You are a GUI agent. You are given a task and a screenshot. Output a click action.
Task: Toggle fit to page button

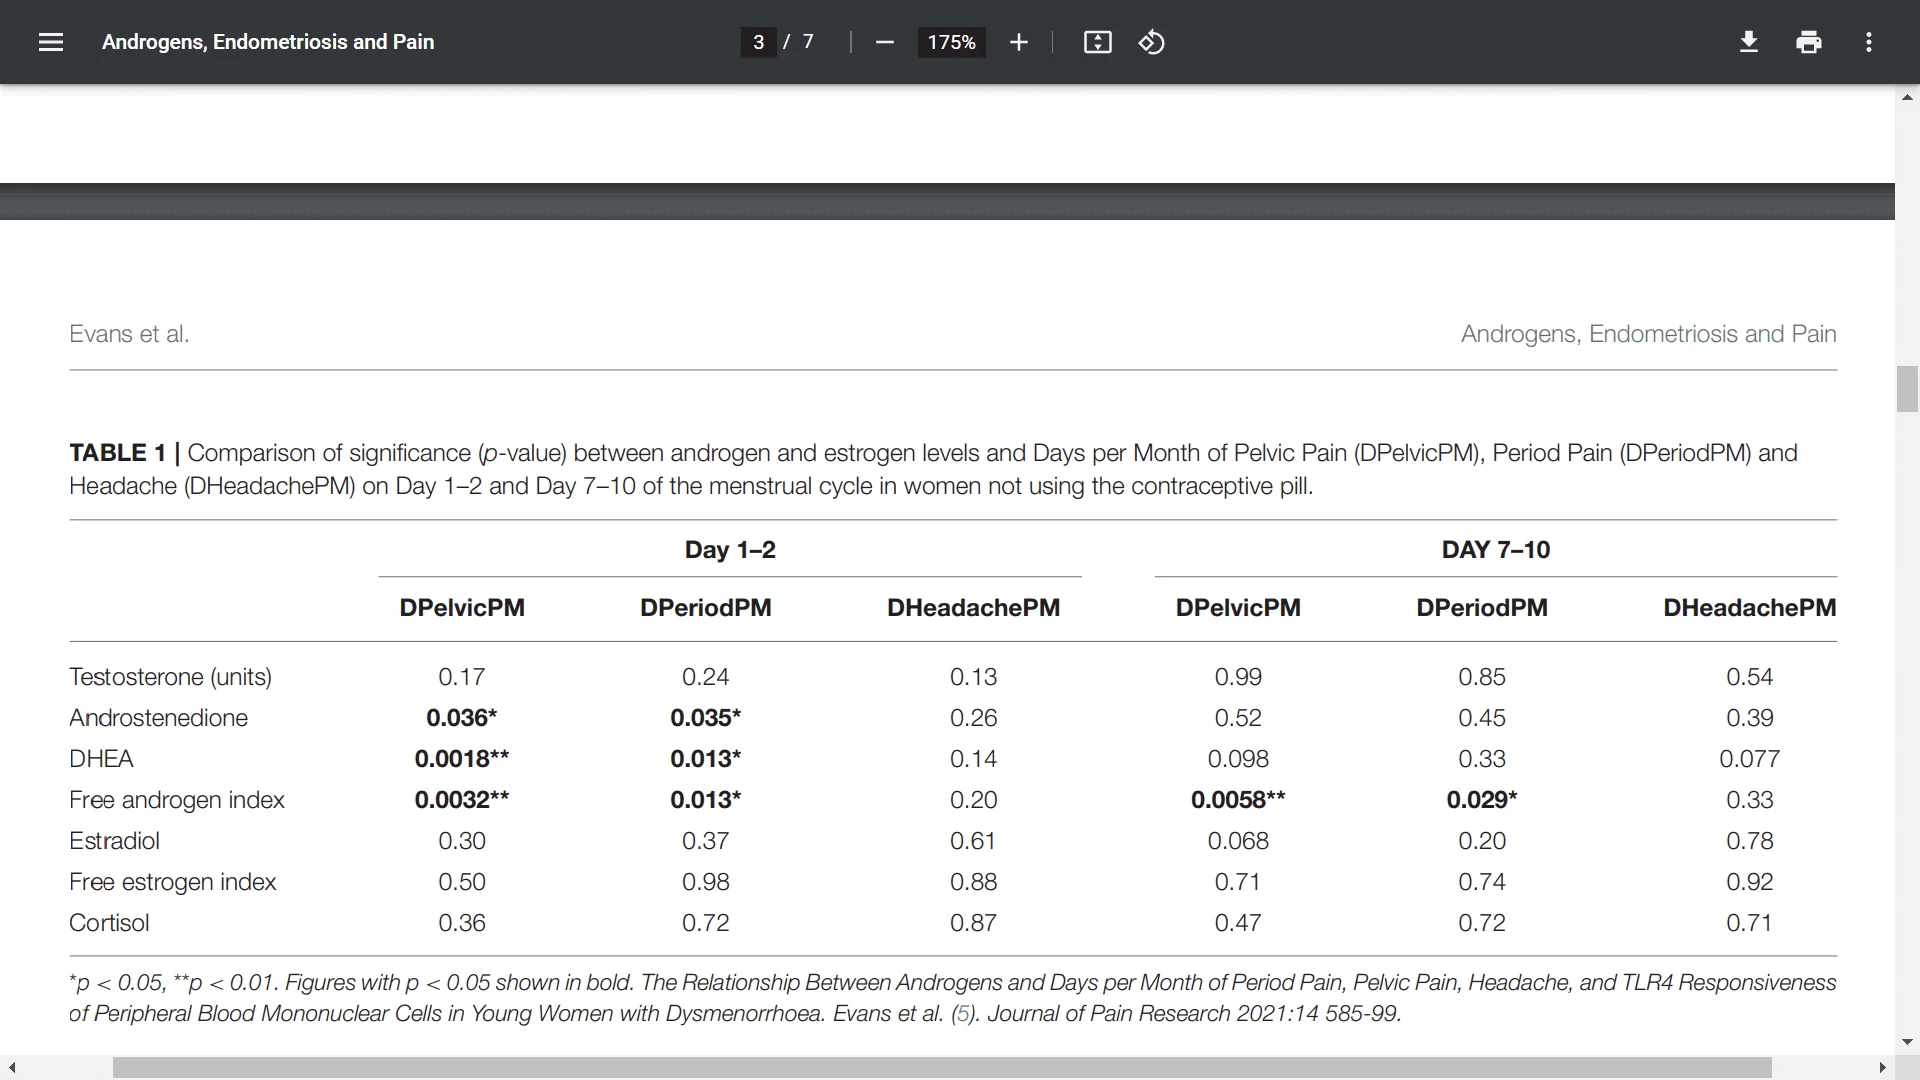[x=1097, y=42]
